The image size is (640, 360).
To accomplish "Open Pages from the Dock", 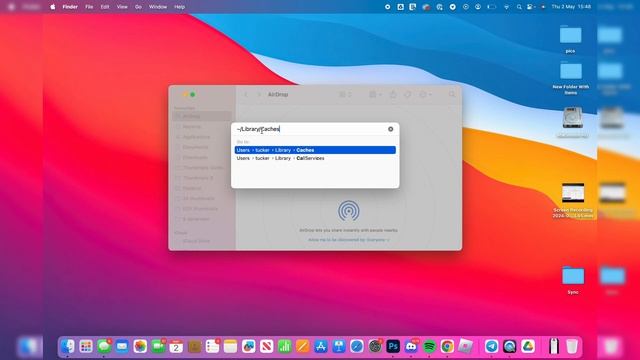I will click(x=302, y=347).
